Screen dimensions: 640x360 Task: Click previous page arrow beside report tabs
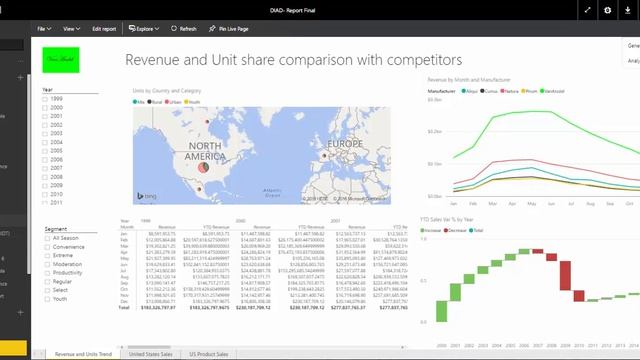coord(36,354)
